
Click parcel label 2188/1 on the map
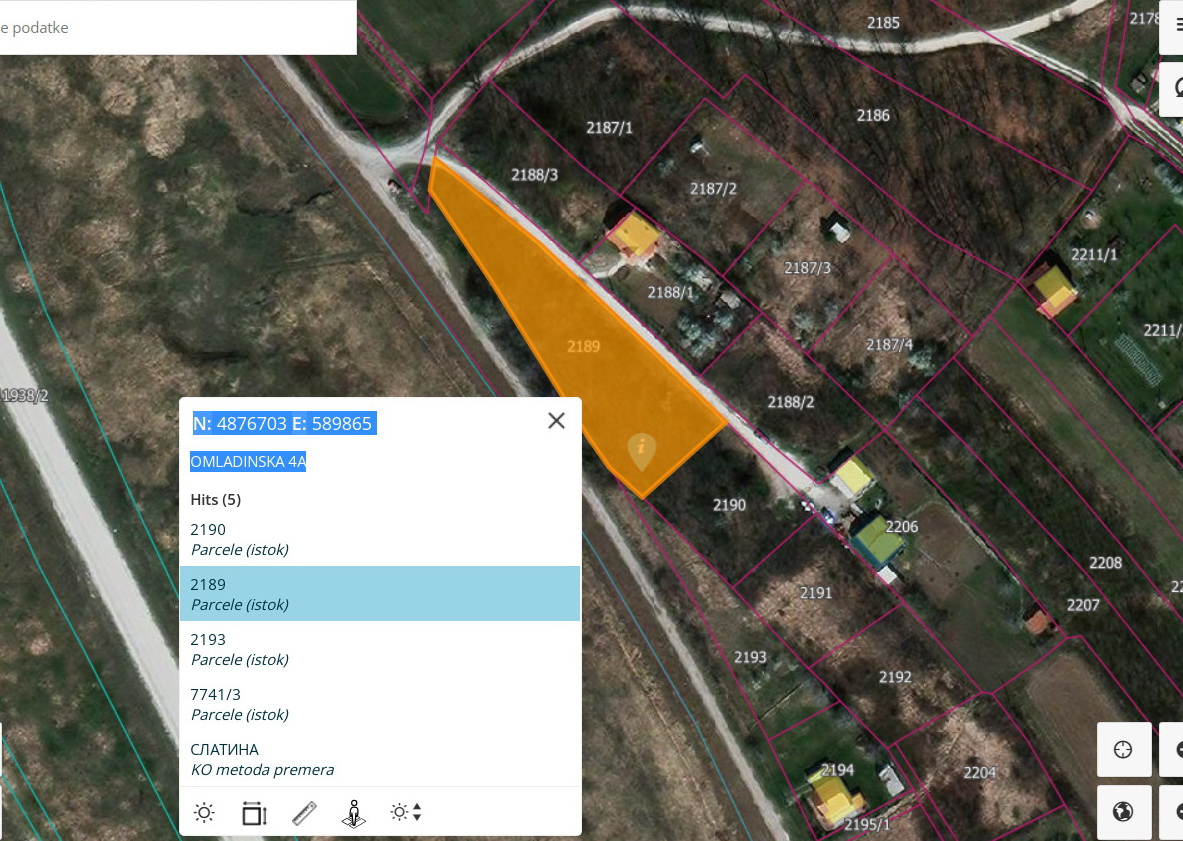click(x=671, y=292)
